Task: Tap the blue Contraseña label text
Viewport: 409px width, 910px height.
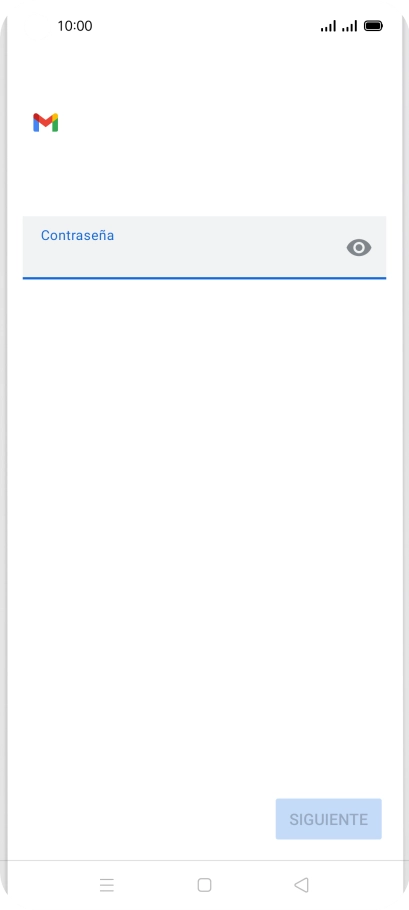Action: pyautogui.click(x=77, y=235)
